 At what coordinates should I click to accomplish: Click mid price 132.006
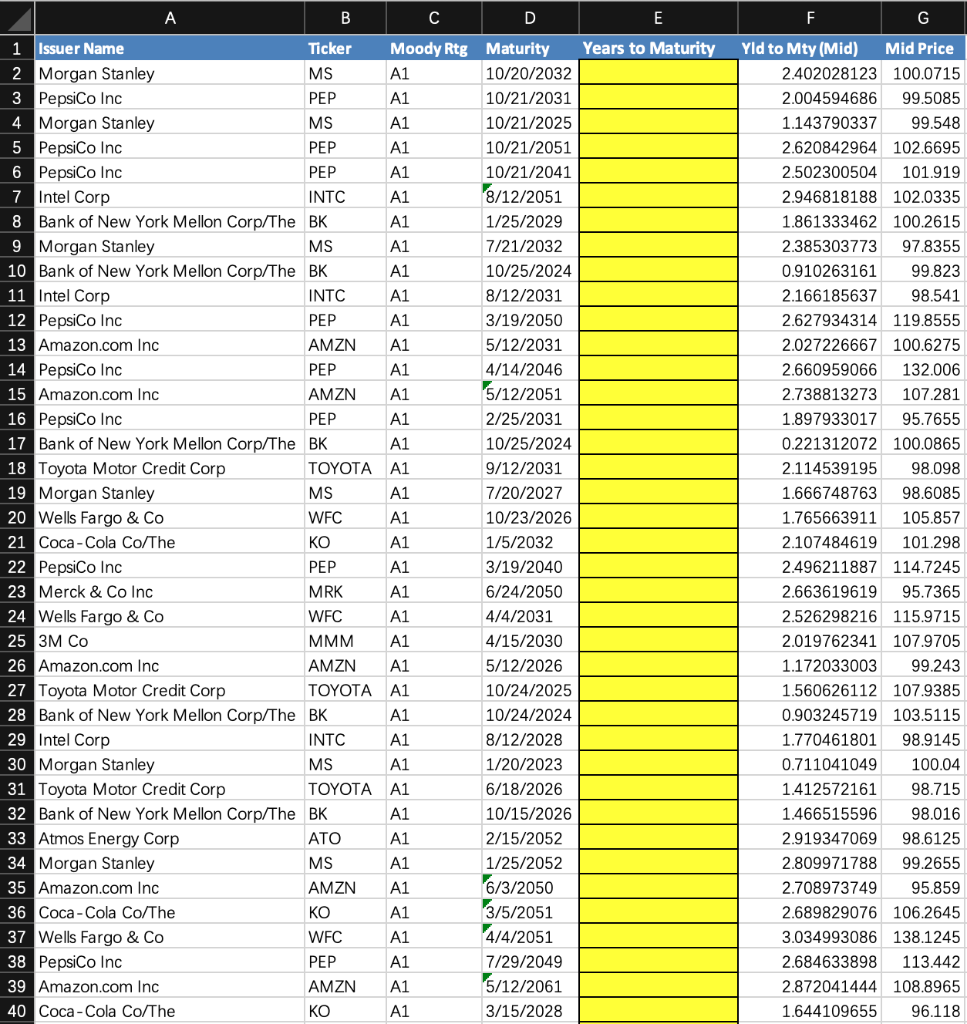tap(924, 370)
